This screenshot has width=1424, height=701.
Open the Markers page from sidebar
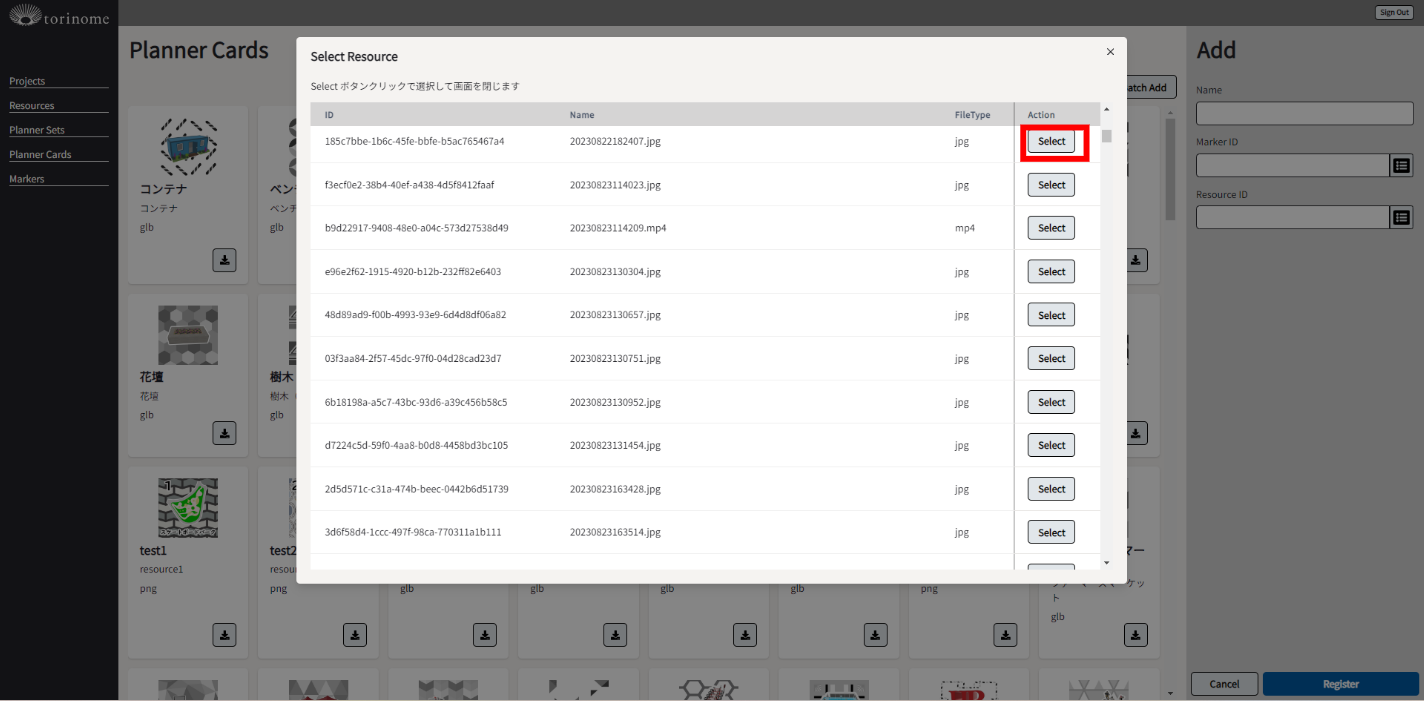(27, 179)
